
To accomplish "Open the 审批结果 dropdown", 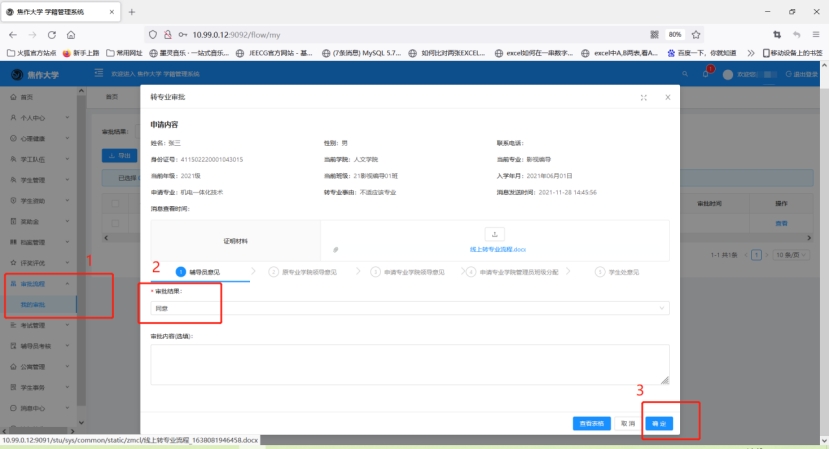I will (410, 308).
